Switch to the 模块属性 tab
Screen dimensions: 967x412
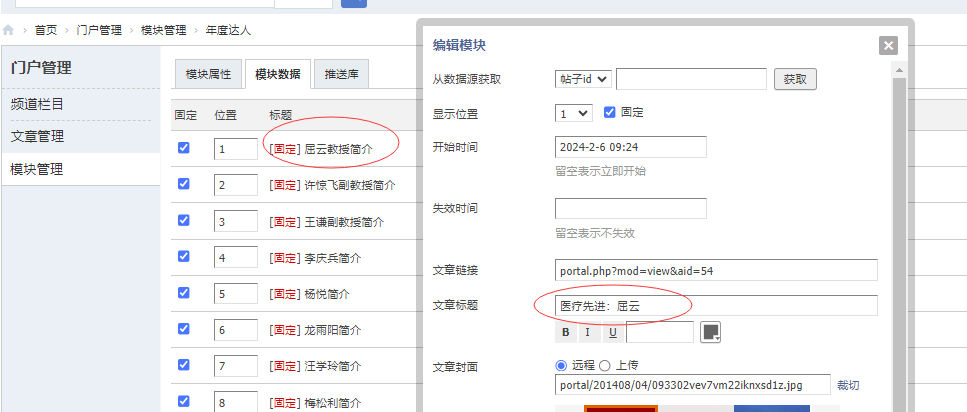(209, 74)
